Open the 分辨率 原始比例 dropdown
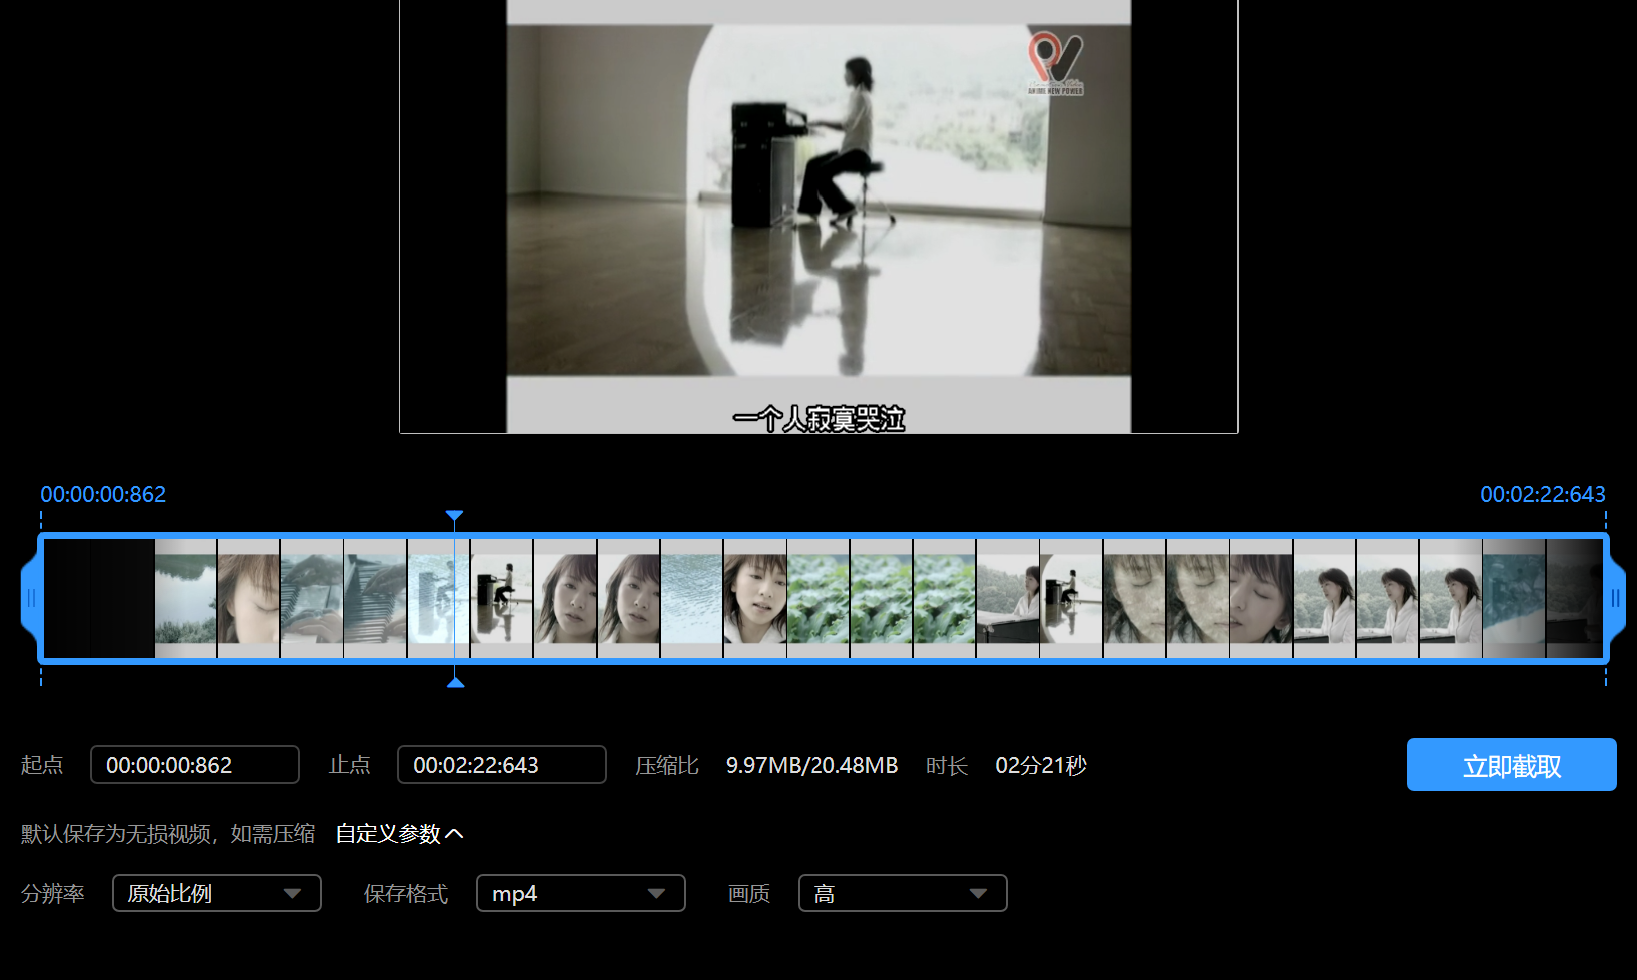This screenshot has width=1637, height=980. [x=216, y=893]
